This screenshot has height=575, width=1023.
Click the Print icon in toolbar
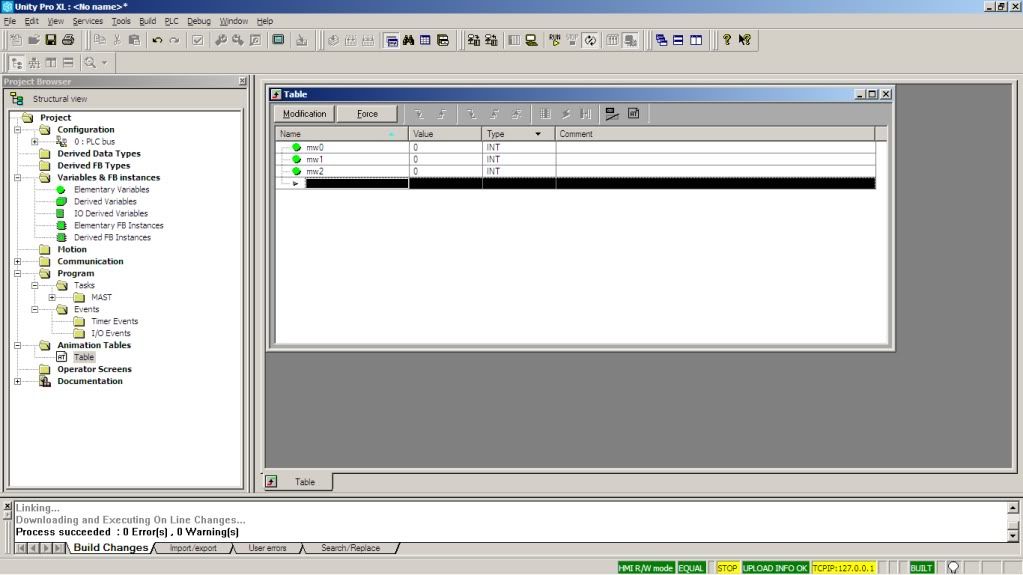tap(68, 40)
